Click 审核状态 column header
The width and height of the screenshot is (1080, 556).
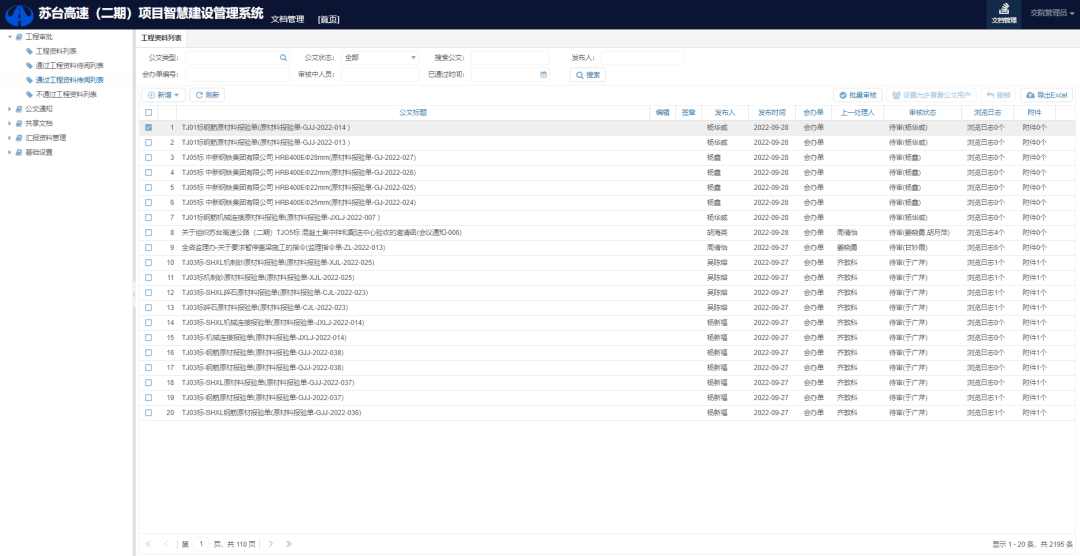tap(922, 112)
